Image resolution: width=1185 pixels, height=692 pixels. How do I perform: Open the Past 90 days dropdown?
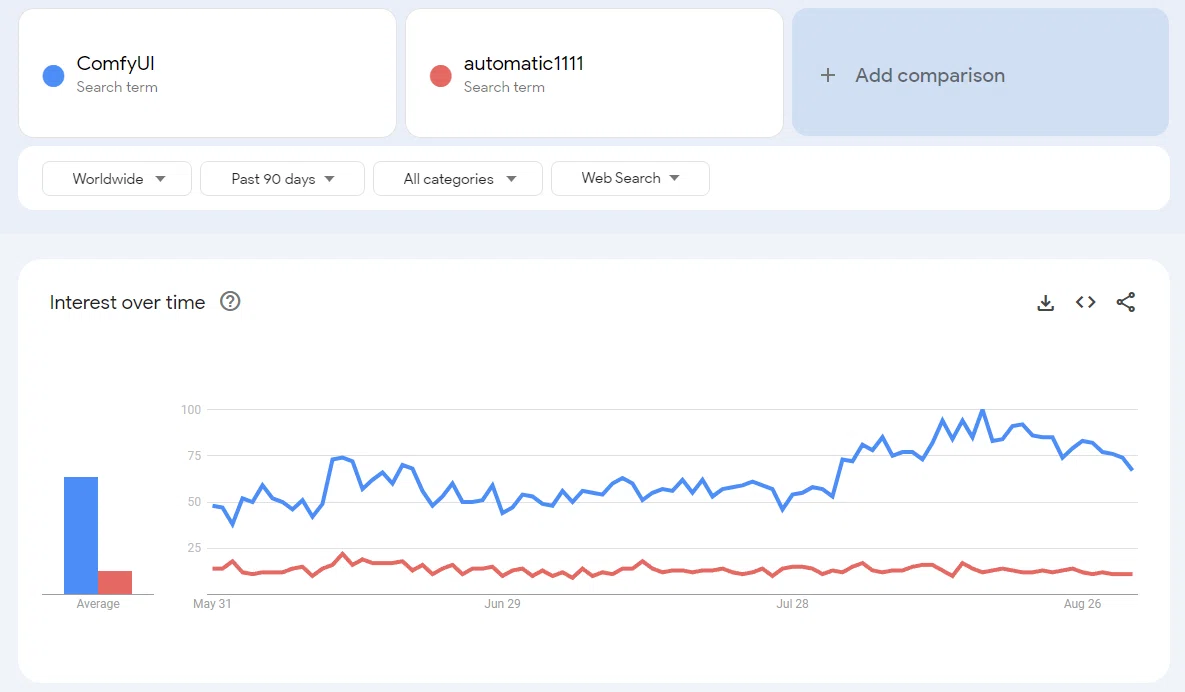(282, 179)
